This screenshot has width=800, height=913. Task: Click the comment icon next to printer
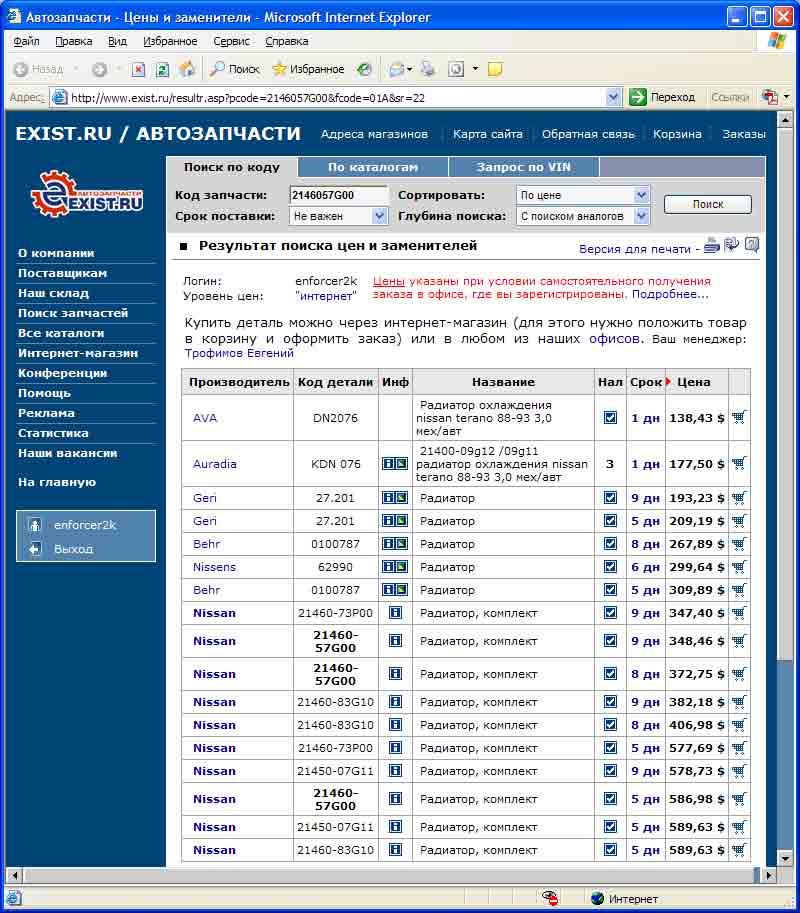pos(732,245)
